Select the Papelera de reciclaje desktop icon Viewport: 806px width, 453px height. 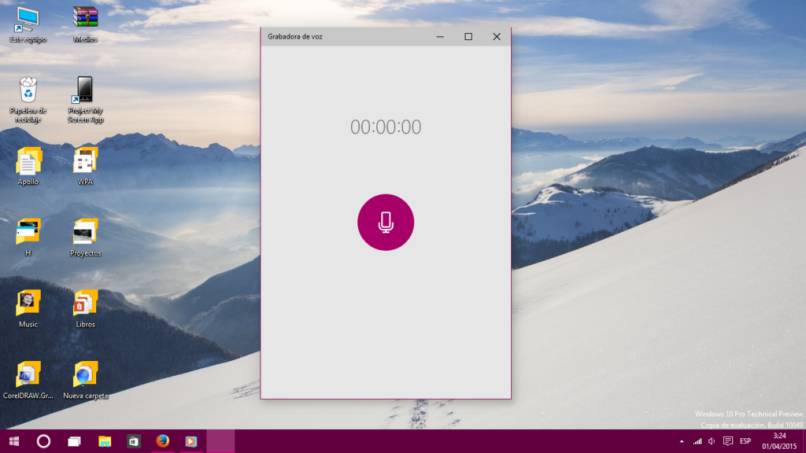pyautogui.click(x=28, y=92)
